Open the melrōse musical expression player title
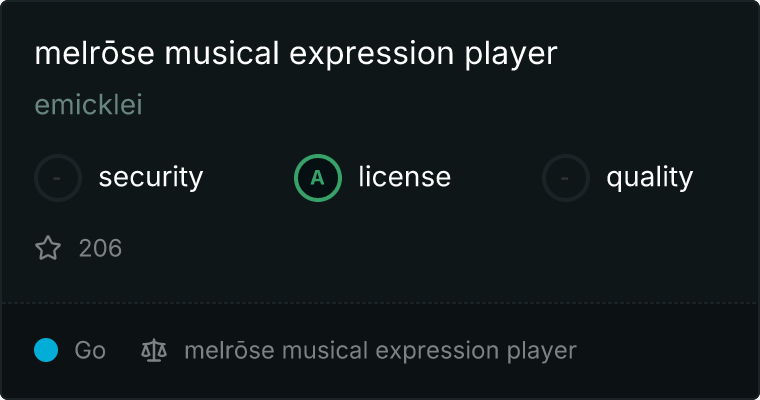Screen dimensions: 760x400 coord(295,54)
